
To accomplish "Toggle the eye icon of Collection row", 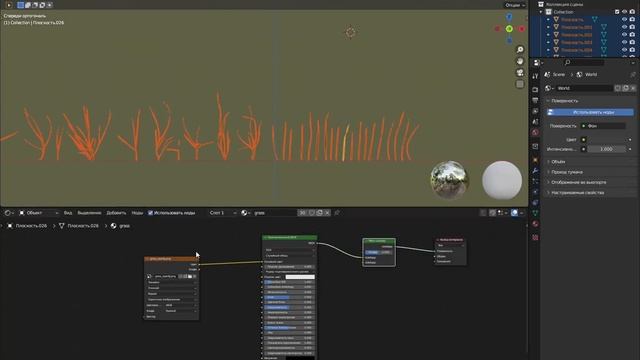I will click(624, 12).
